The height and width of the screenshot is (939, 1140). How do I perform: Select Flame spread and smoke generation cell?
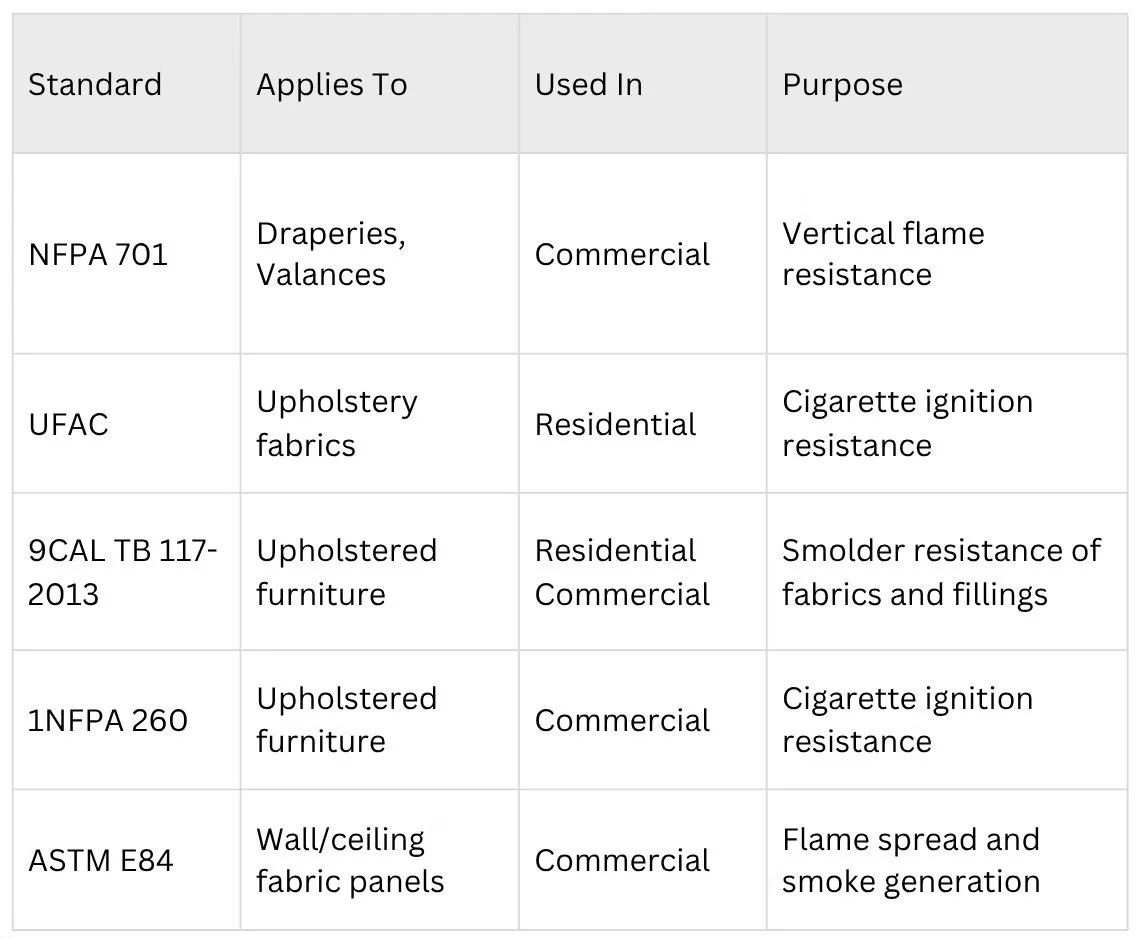[x=947, y=860]
